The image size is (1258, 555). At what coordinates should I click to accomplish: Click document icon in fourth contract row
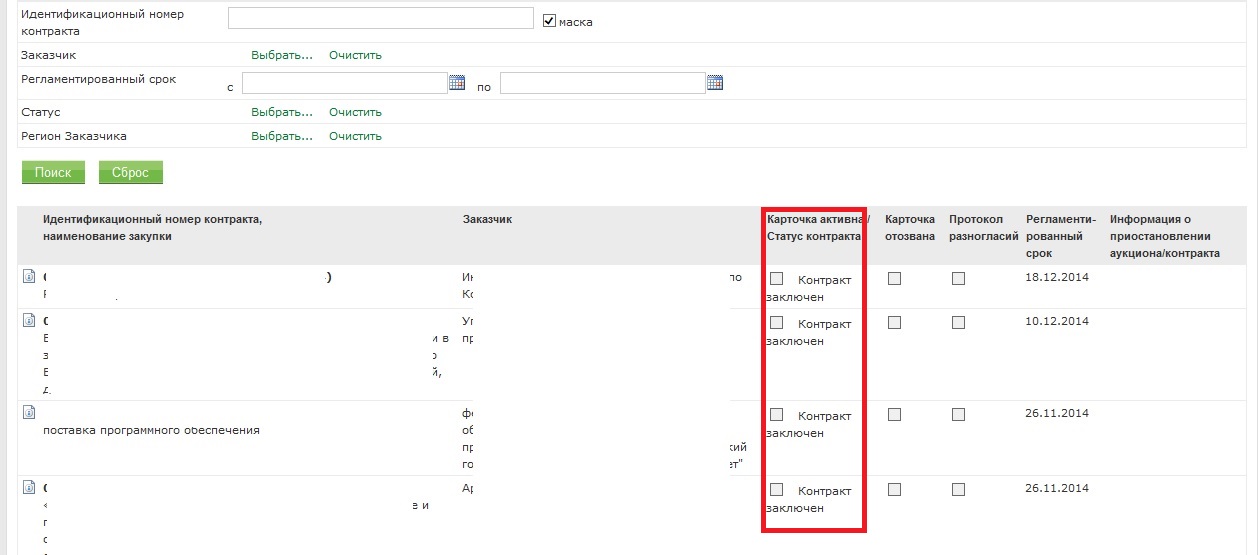tap(29, 488)
